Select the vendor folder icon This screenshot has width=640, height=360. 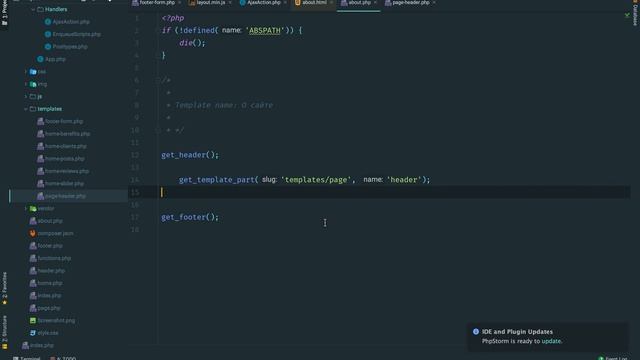pos(33,209)
